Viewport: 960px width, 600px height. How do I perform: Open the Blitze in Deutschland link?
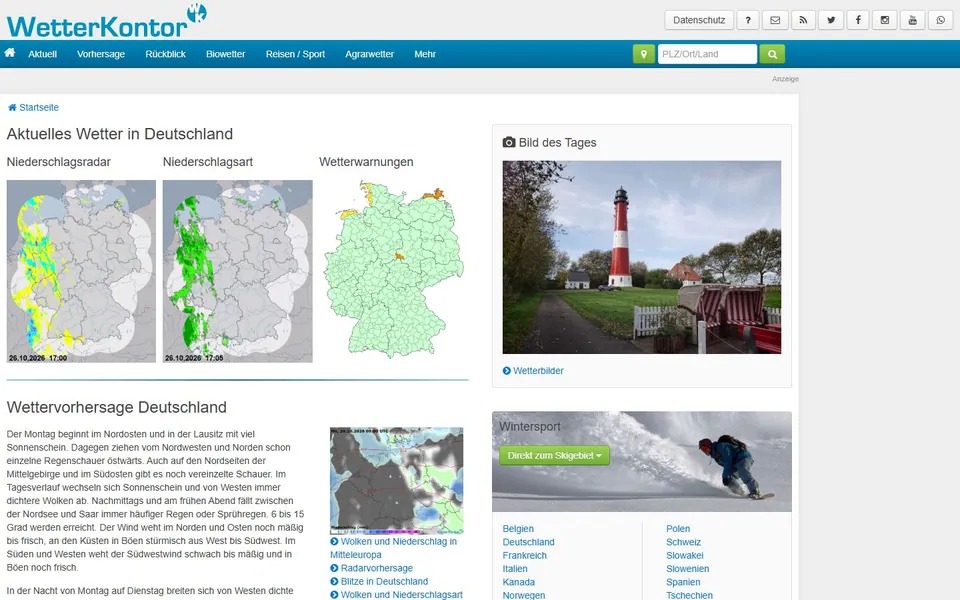coord(379,582)
